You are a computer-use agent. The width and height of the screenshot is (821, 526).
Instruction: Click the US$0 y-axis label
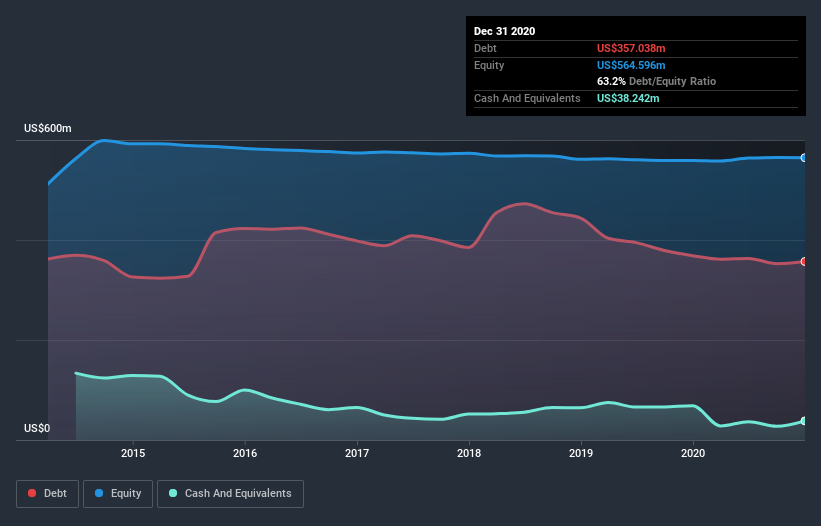(37, 428)
